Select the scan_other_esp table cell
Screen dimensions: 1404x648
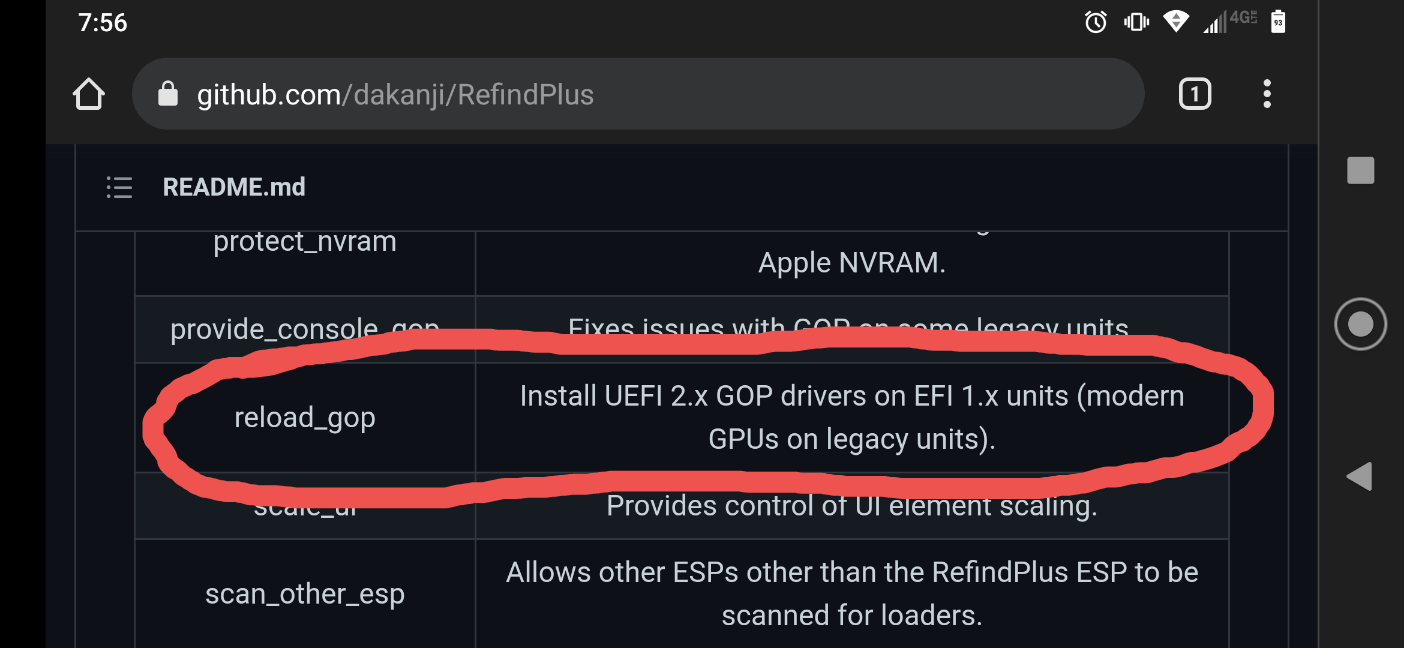click(305, 594)
